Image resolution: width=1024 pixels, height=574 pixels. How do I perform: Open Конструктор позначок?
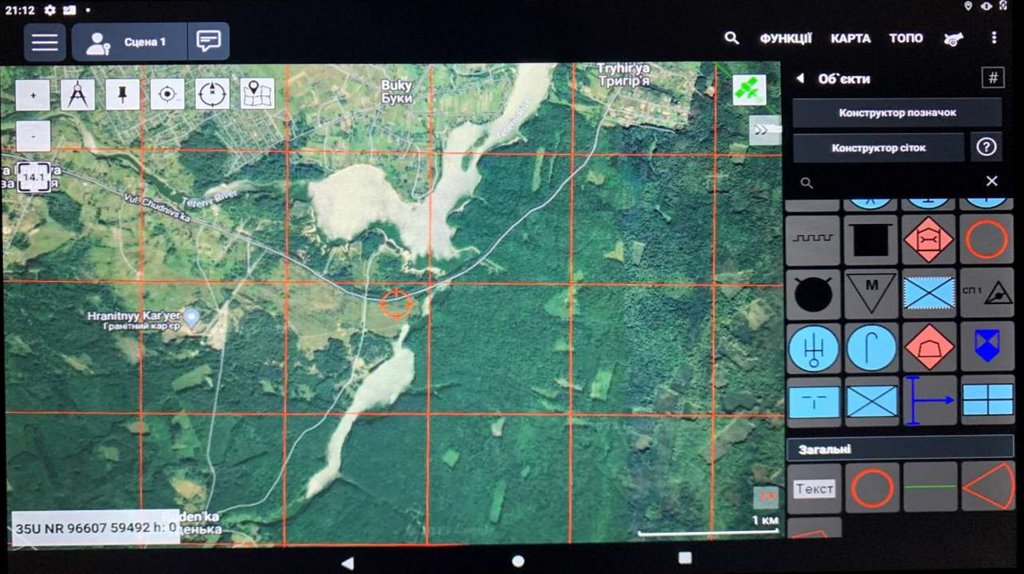[897, 112]
